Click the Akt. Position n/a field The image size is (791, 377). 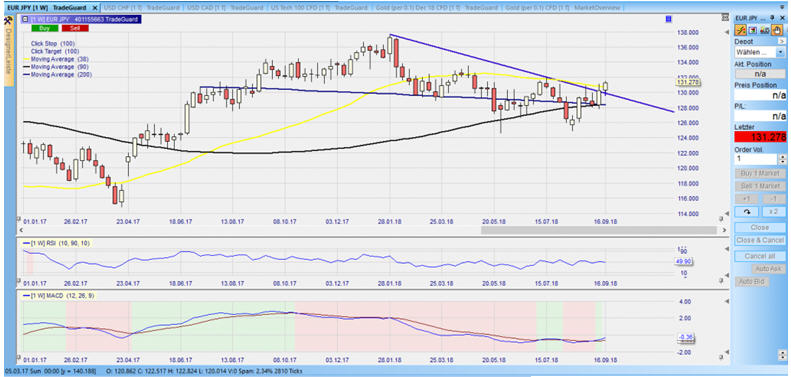click(x=760, y=74)
